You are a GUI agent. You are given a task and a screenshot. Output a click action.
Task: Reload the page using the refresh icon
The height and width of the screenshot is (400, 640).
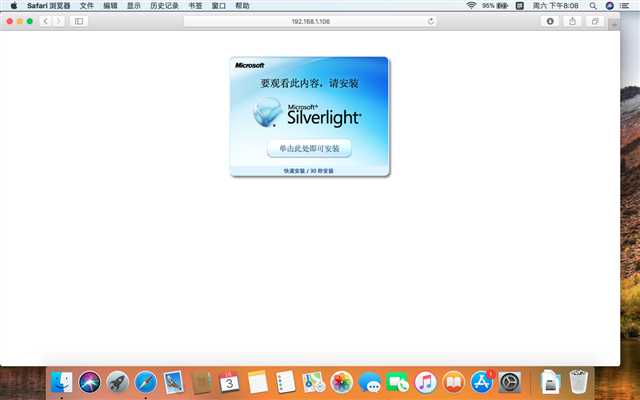click(431, 21)
